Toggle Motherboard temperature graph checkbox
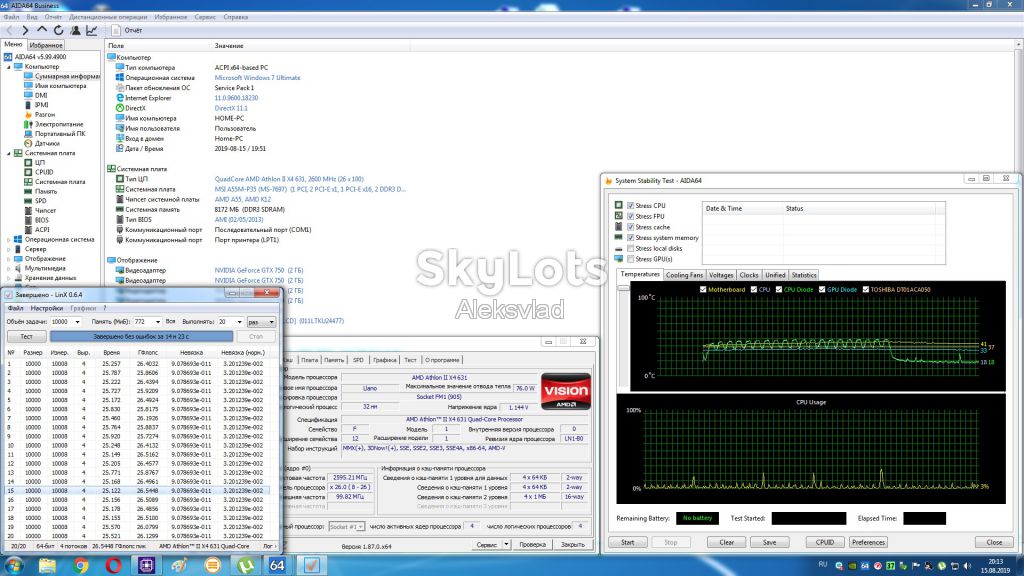This screenshot has width=1024, height=576. [703, 289]
